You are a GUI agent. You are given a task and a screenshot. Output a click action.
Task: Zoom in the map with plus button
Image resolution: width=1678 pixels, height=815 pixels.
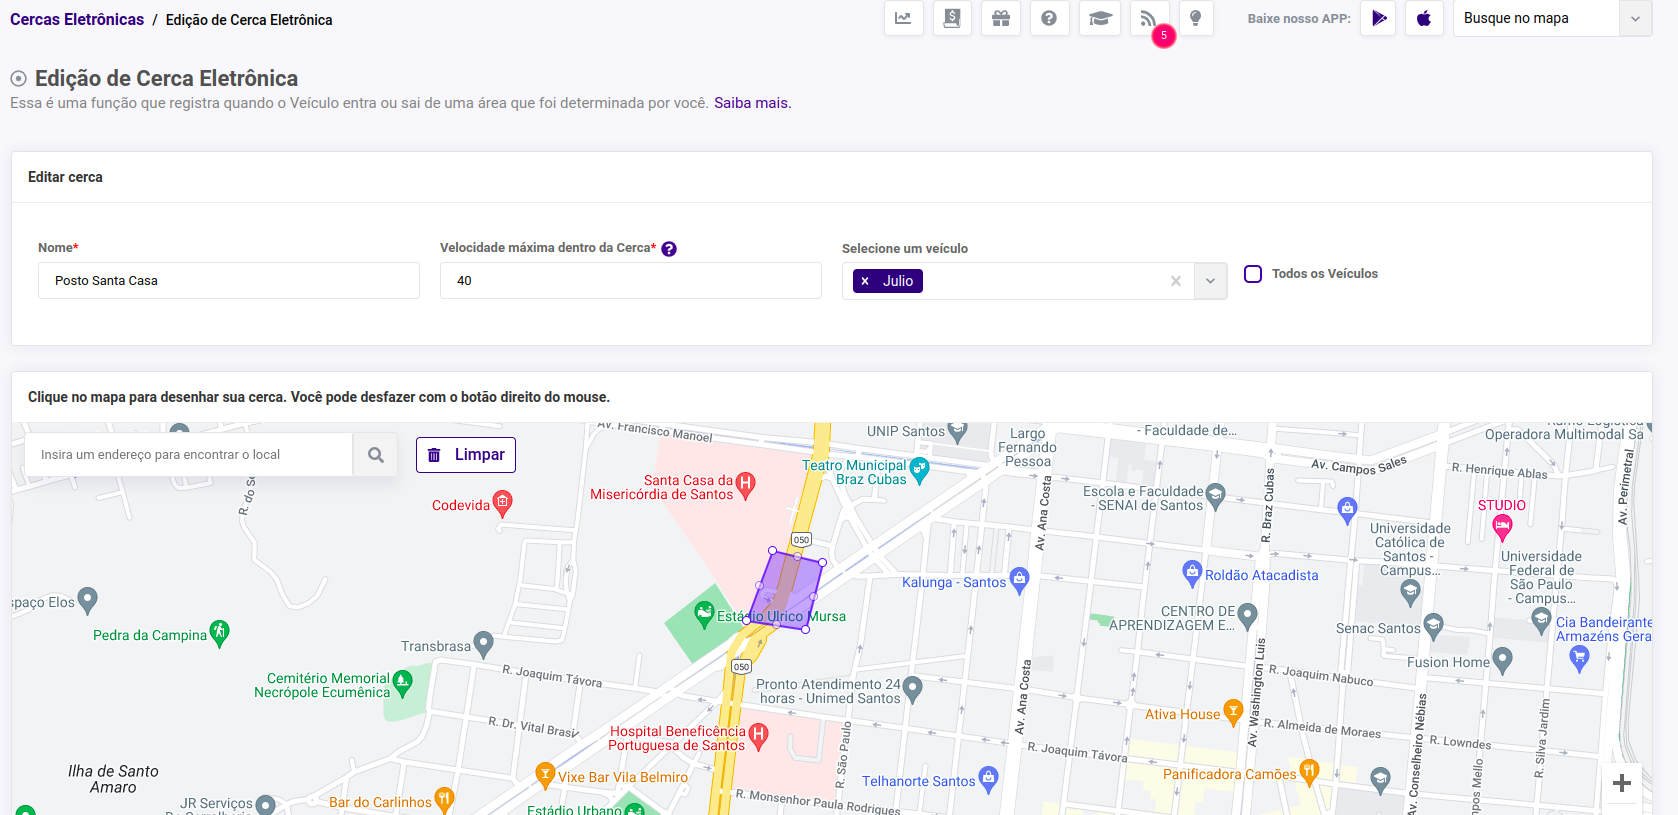(1622, 783)
